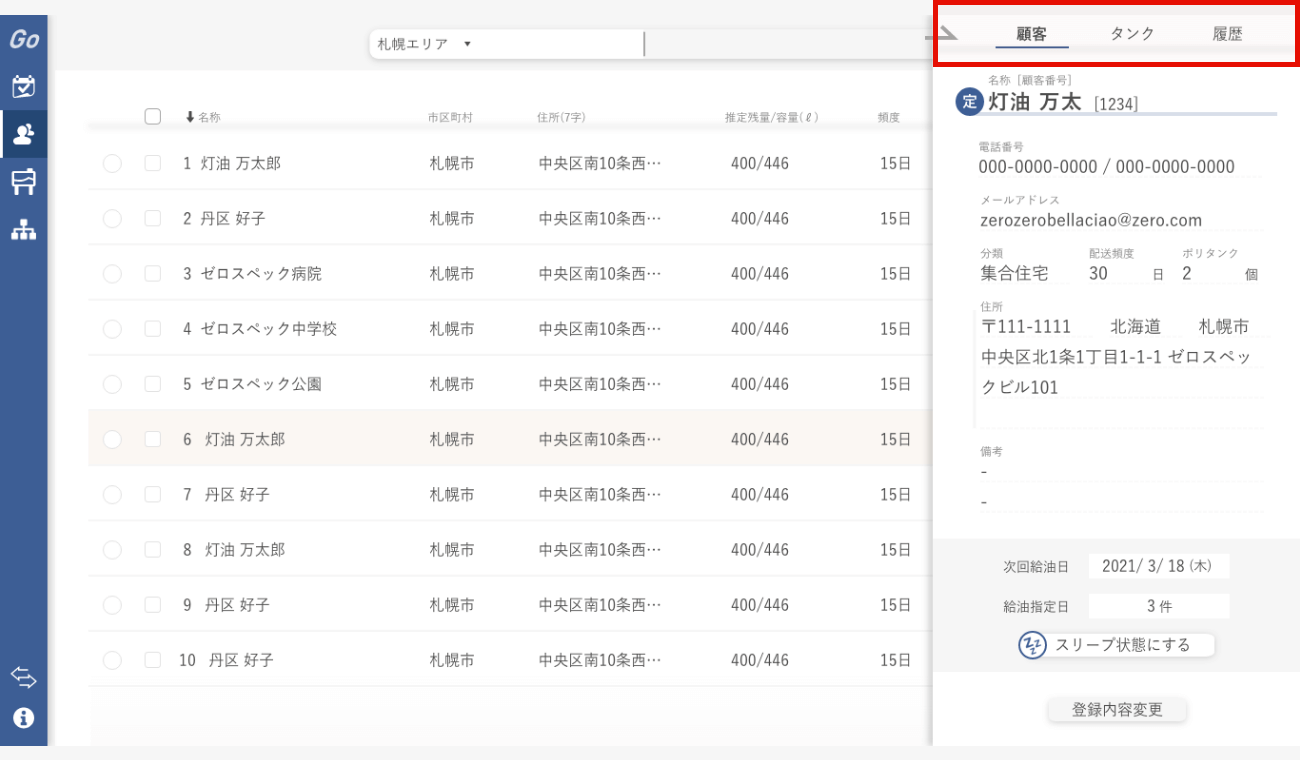
Task: Click the address line 中央区北1条1丁目1-1-1
Action: click(1072, 357)
